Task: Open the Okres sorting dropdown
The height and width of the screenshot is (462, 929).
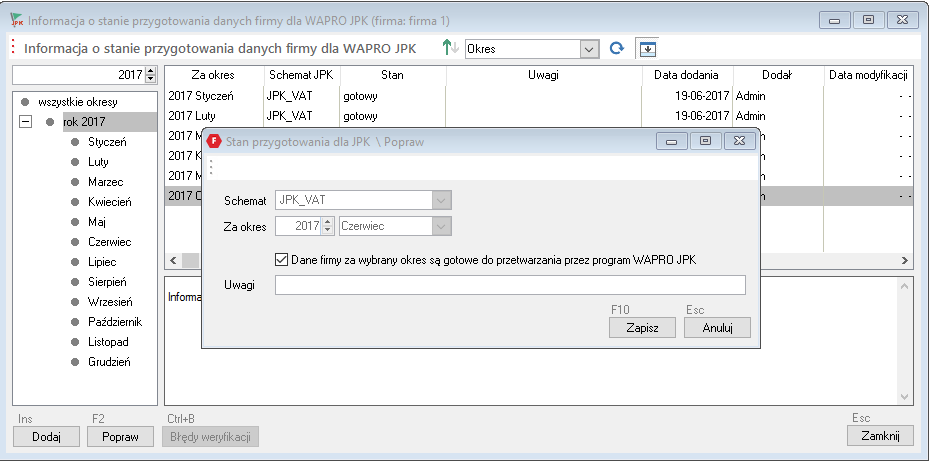Action: [588, 49]
